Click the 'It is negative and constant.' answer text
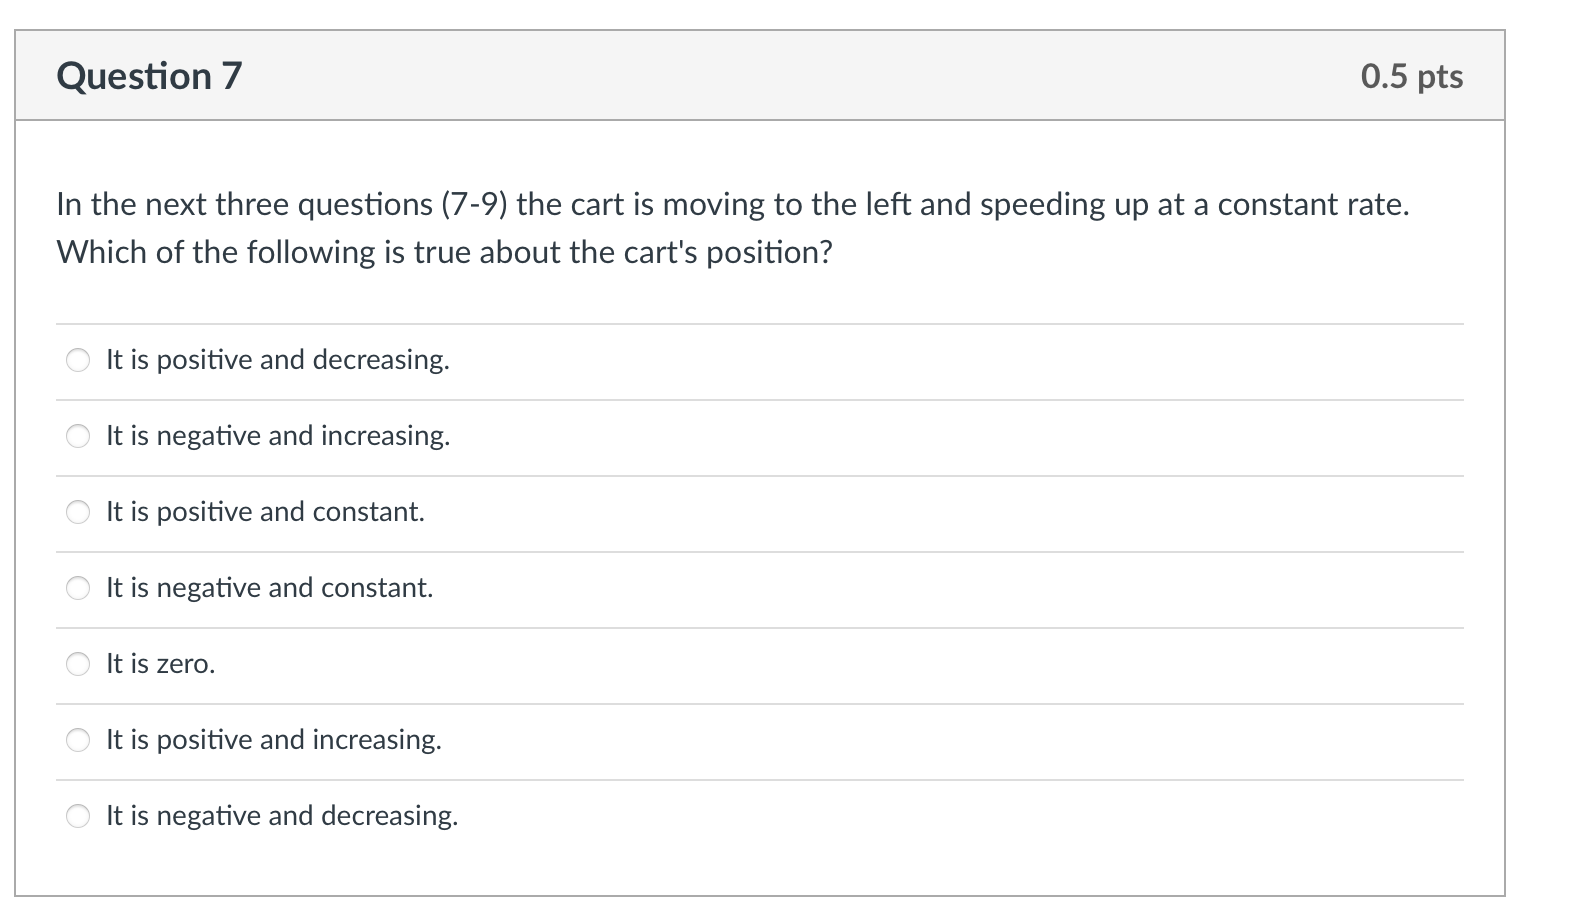The height and width of the screenshot is (910, 1596). (270, 588)
